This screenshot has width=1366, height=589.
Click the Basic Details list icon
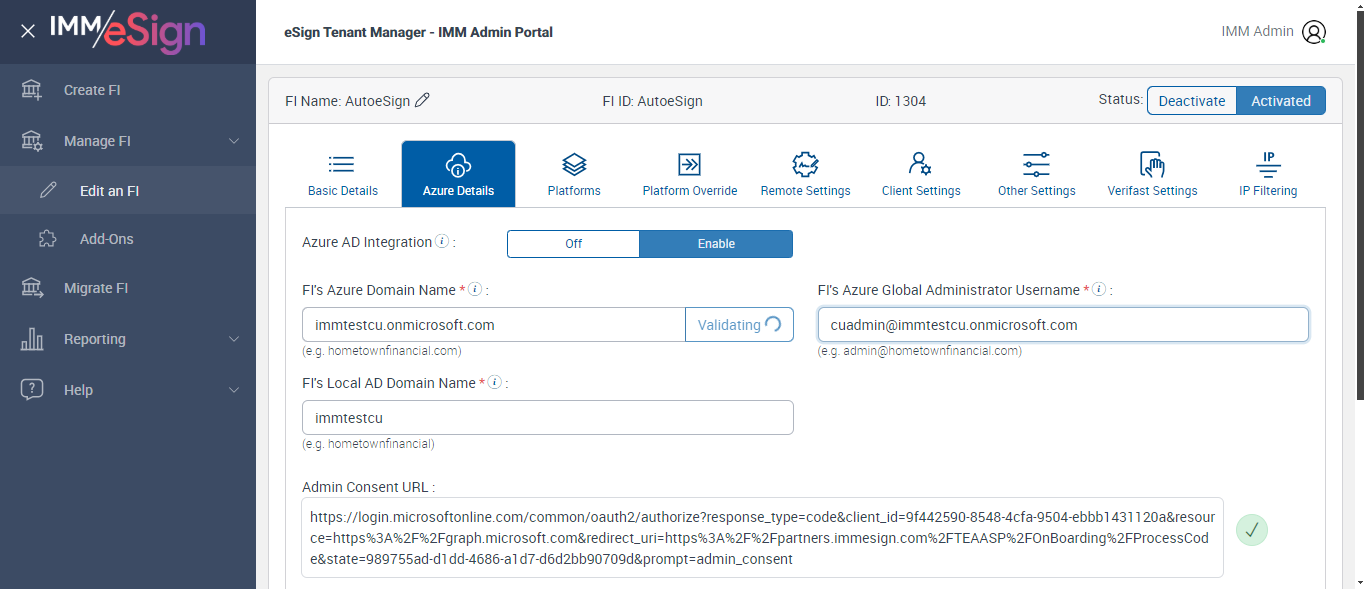[x=342, y=164]
